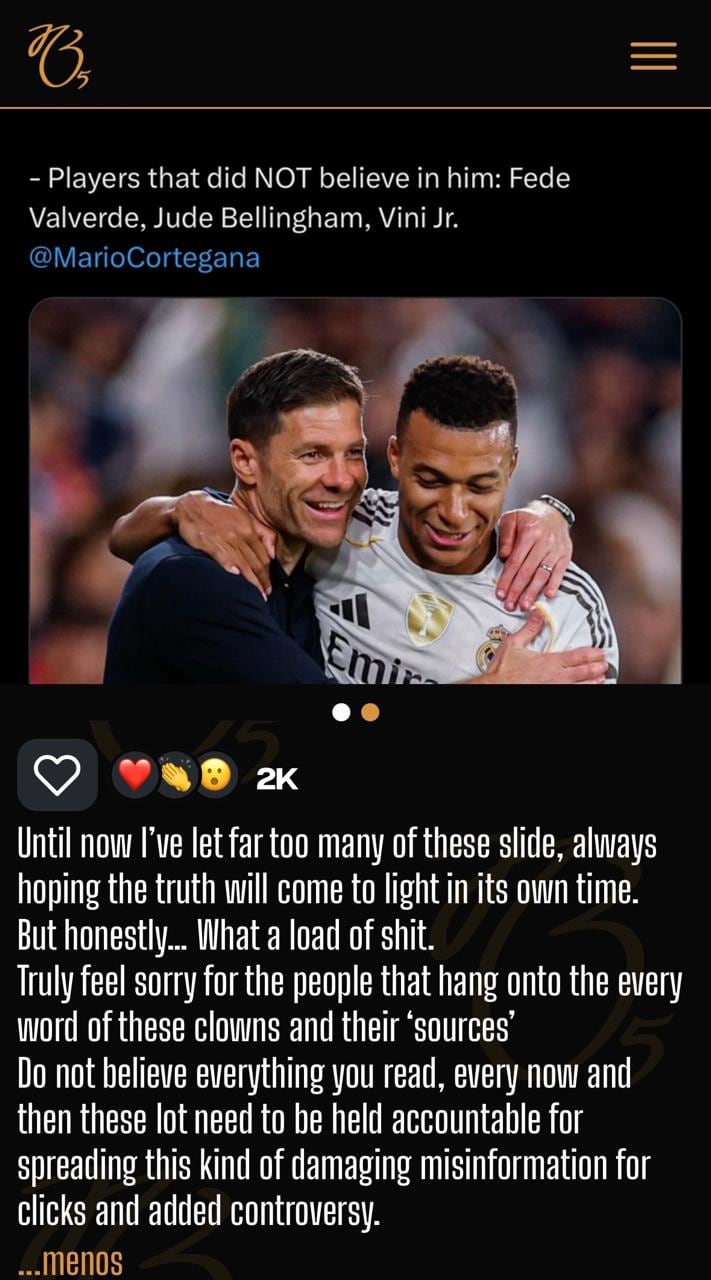Collapse the caption with "...menos"

[x=70, y=1261]
